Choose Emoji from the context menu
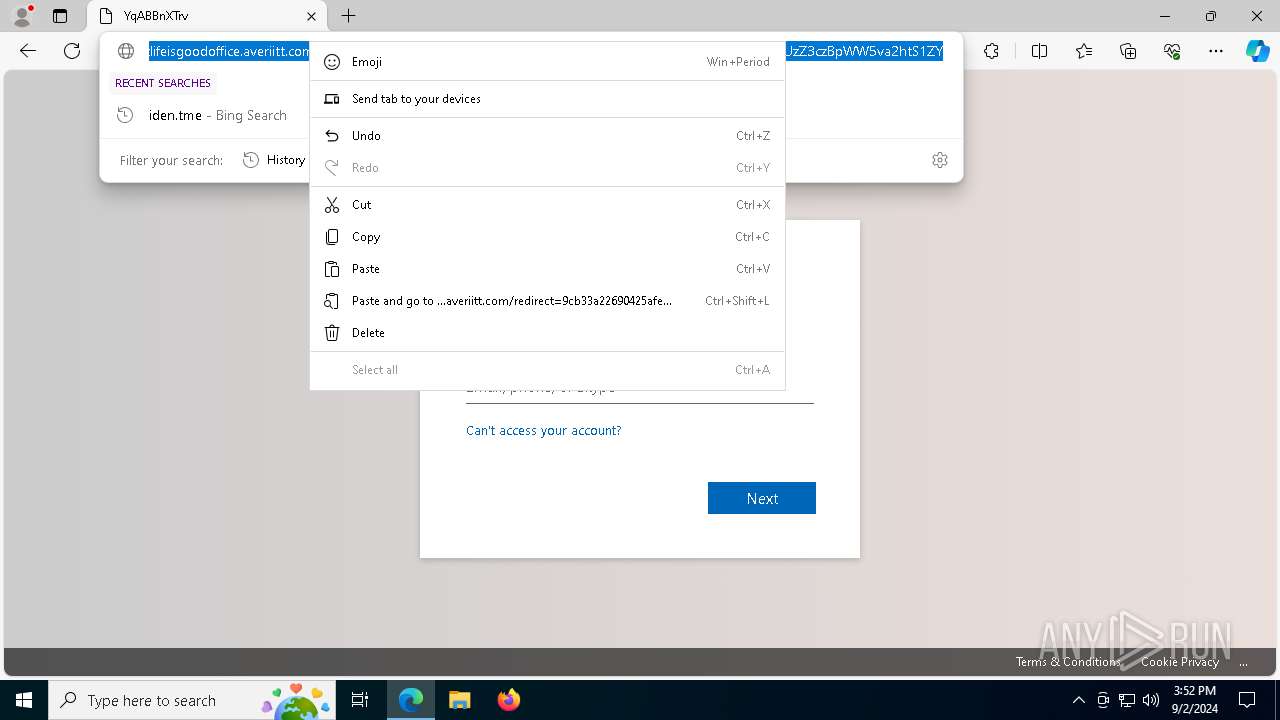Screen dimensions: 1280x720 [x=547, y=62]
